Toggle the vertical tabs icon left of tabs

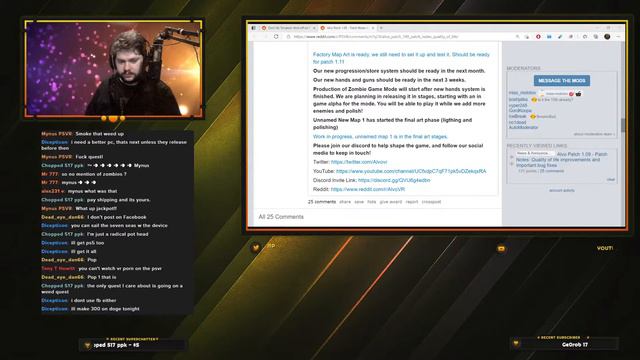(253, 28)
